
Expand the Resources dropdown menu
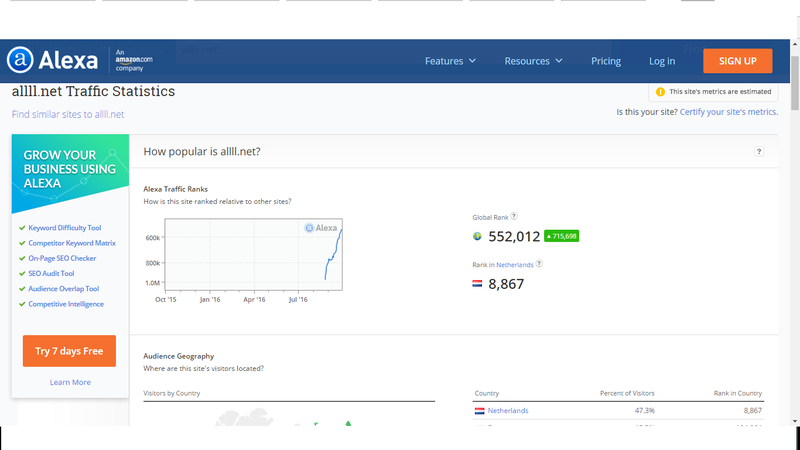point(533,61)
